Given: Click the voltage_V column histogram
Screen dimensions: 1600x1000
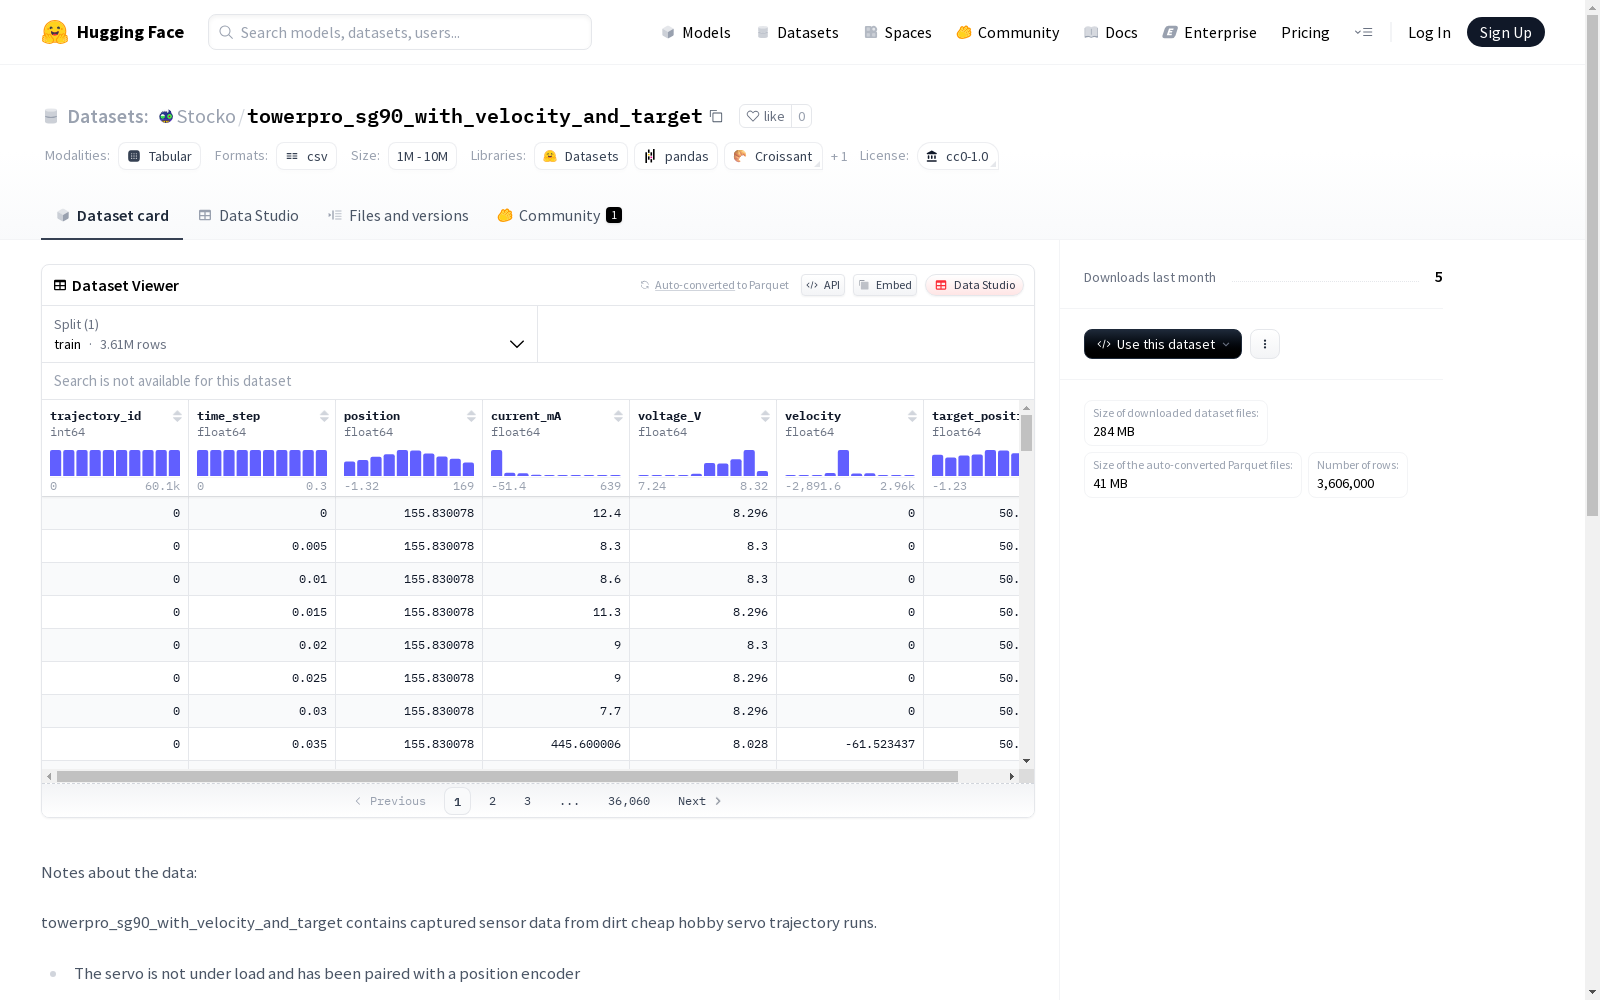Looking at the screenshot, I should (x=703, y=463).
